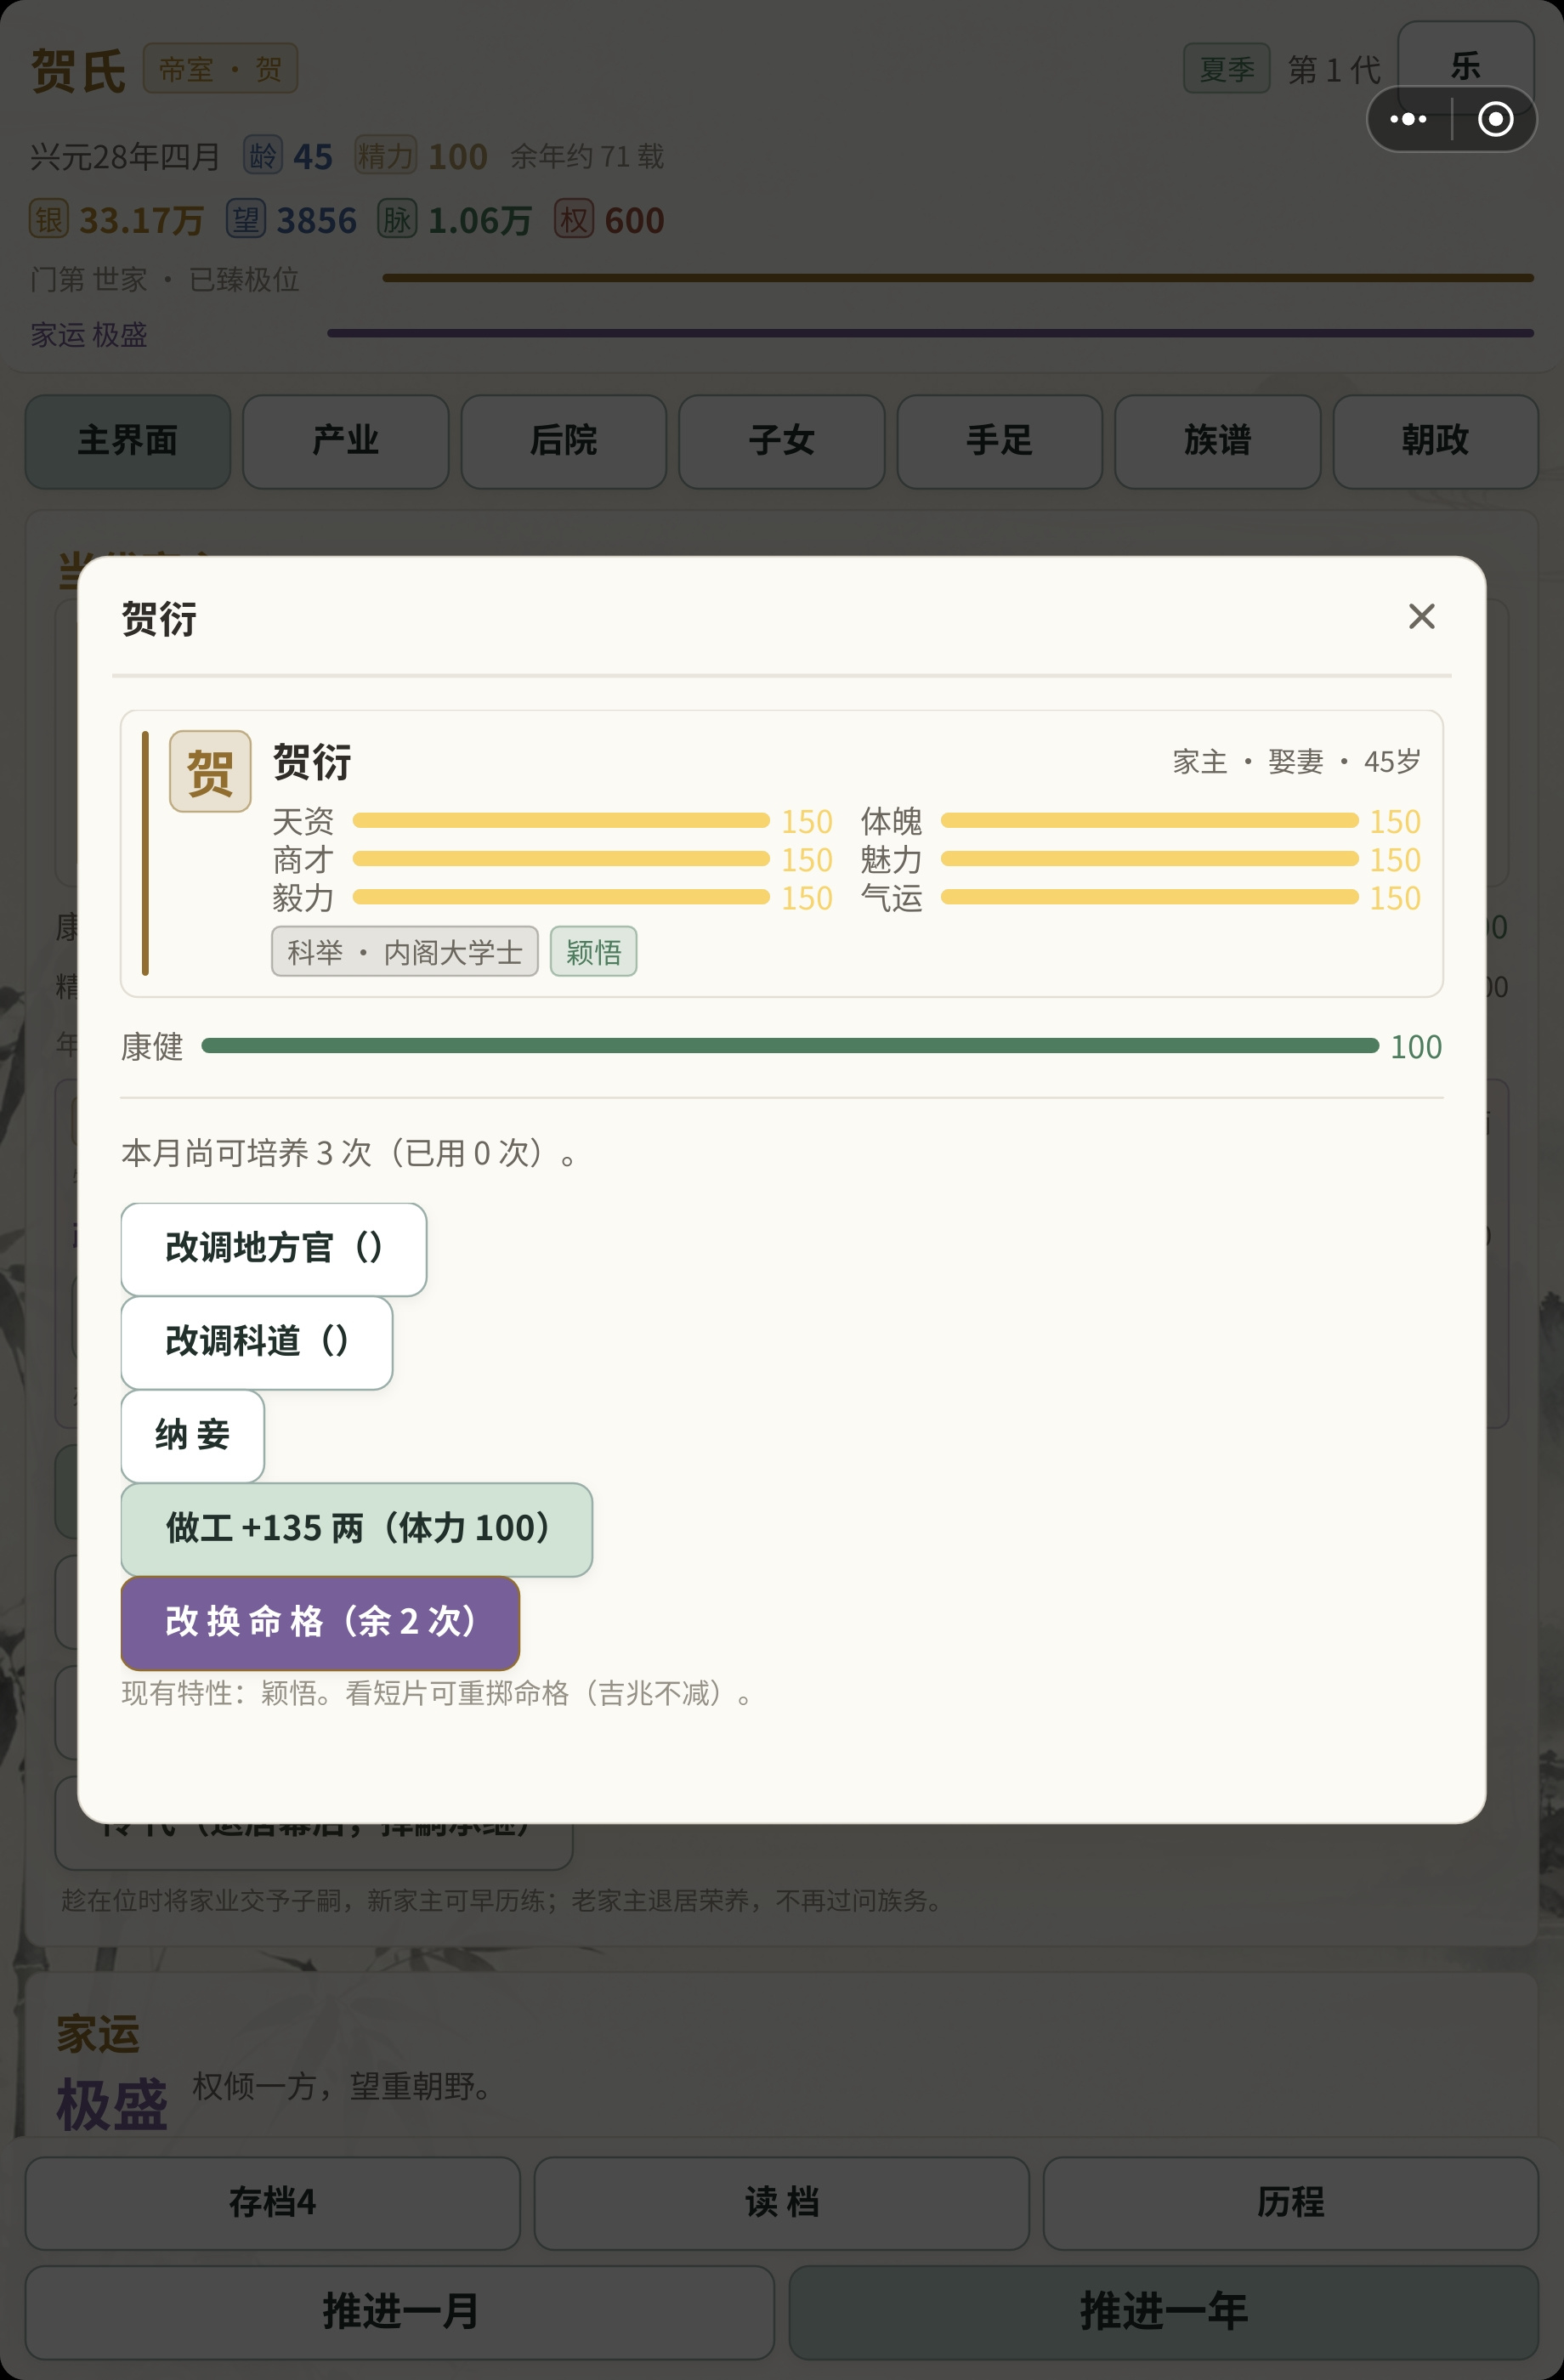The width and height of the screenshot is (1564, 2380).
Task: Tap the 龄 age icon
Action: [x=263, y=156]
